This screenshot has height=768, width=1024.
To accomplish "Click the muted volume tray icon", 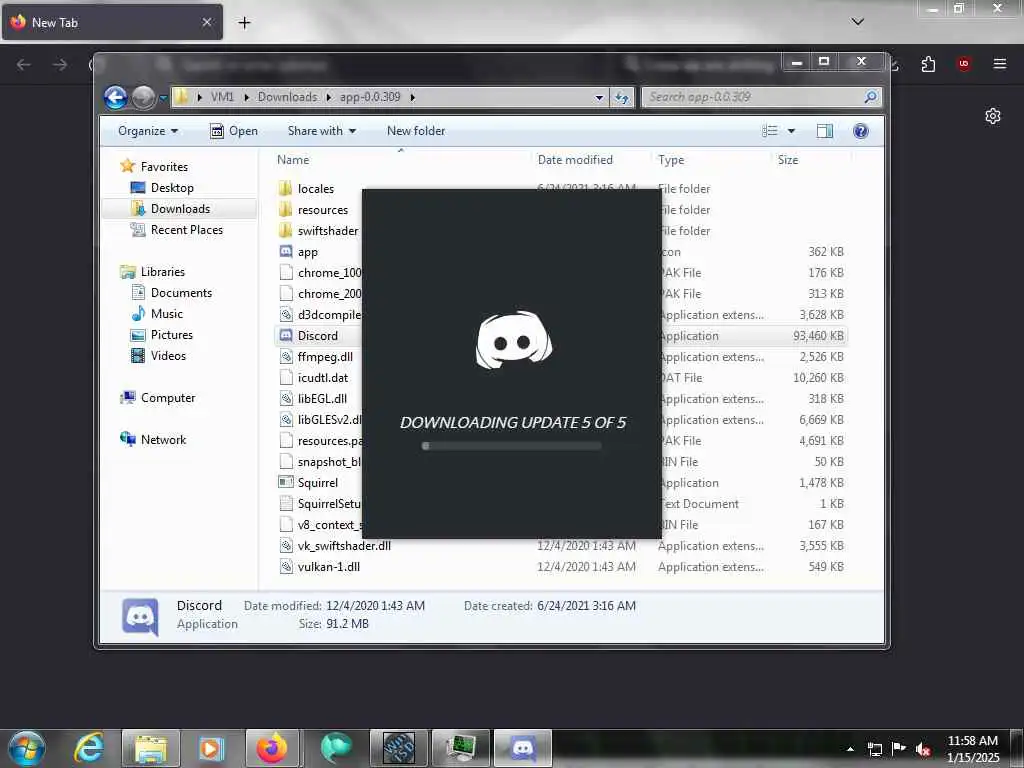I will [x=923, y=749].
